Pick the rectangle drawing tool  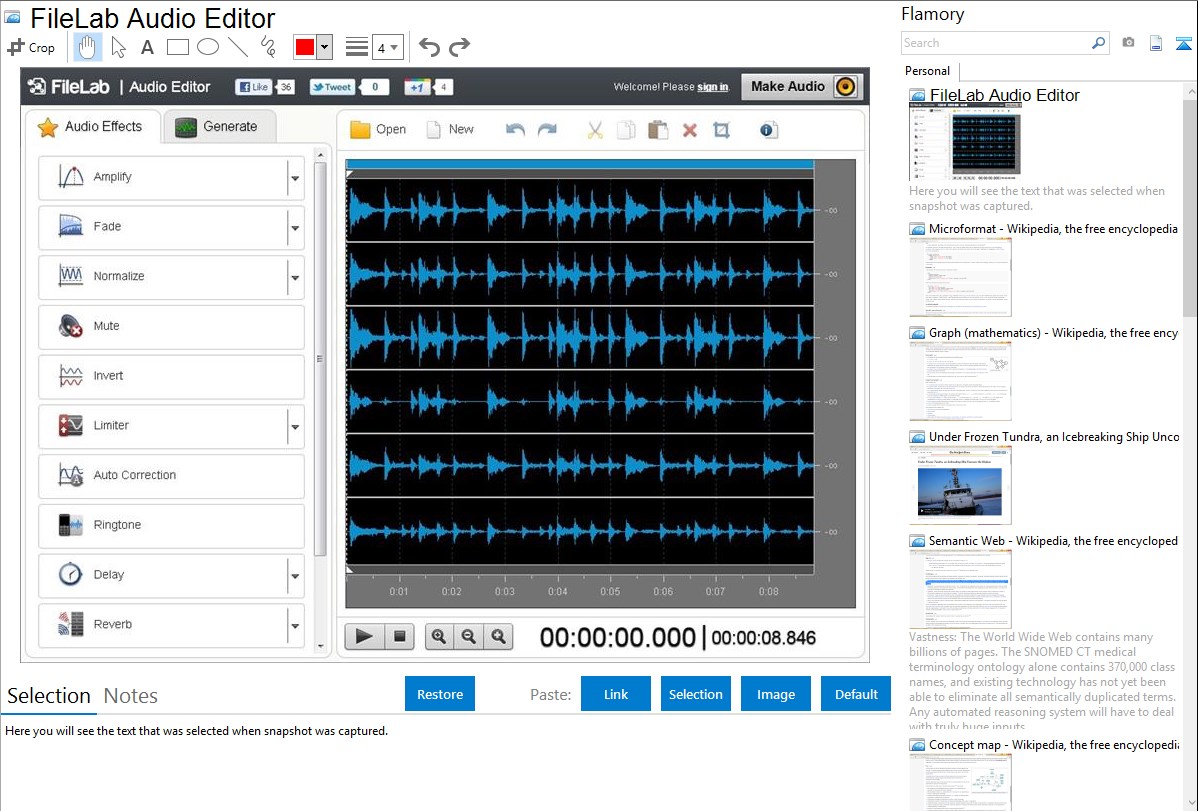[177, 47]
